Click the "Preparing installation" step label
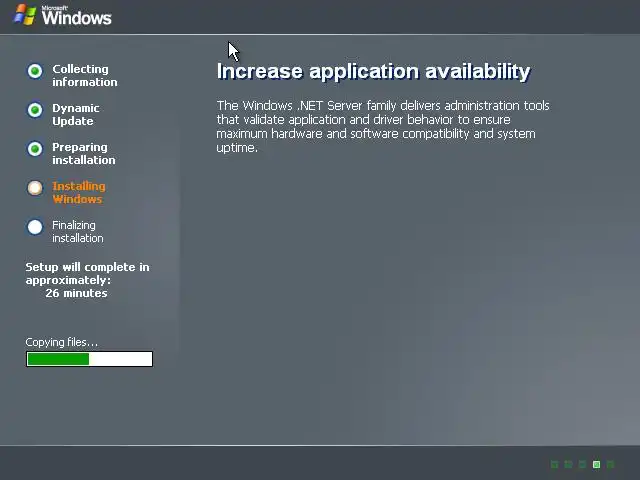The image size is (640, 480). (x=84, y=153)
